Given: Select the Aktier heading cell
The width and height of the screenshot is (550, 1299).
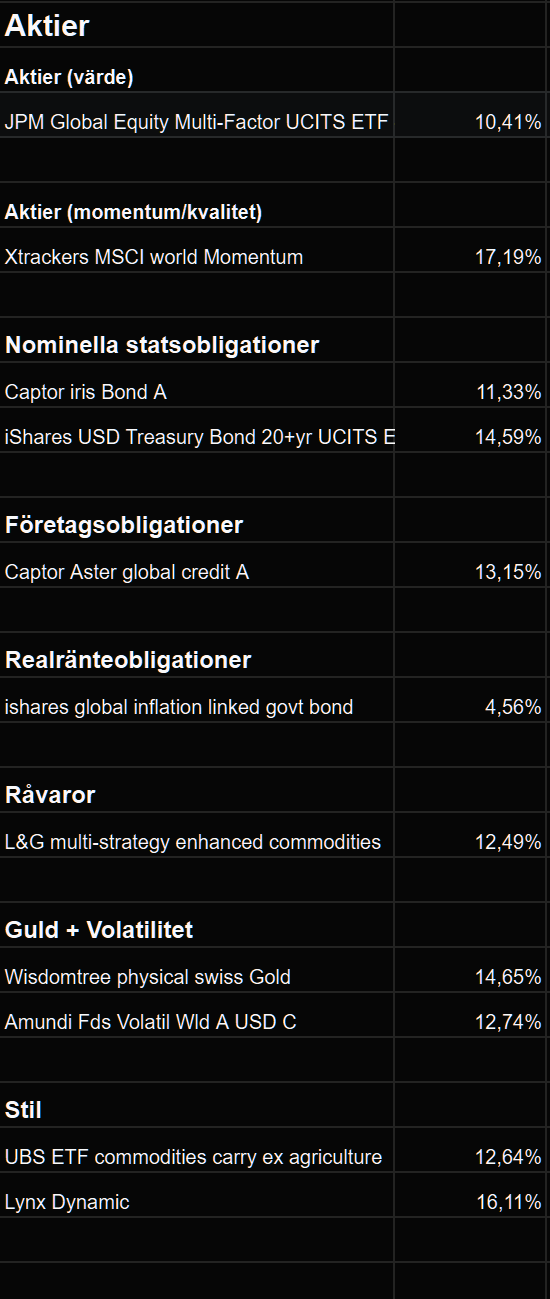Looking at the screenshot, I should [197, 24].
